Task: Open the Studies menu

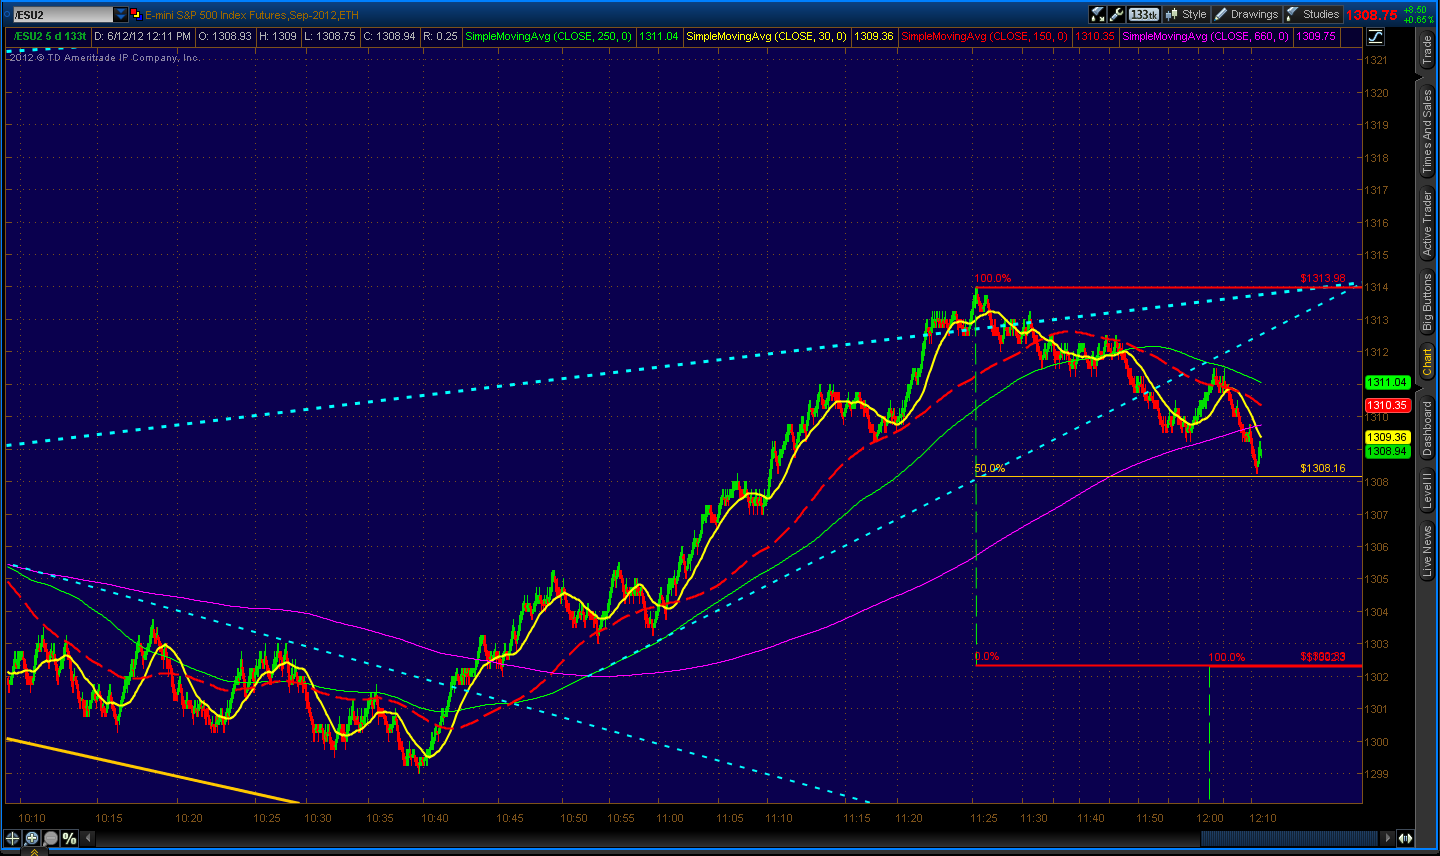Action: coord(1313,14)
